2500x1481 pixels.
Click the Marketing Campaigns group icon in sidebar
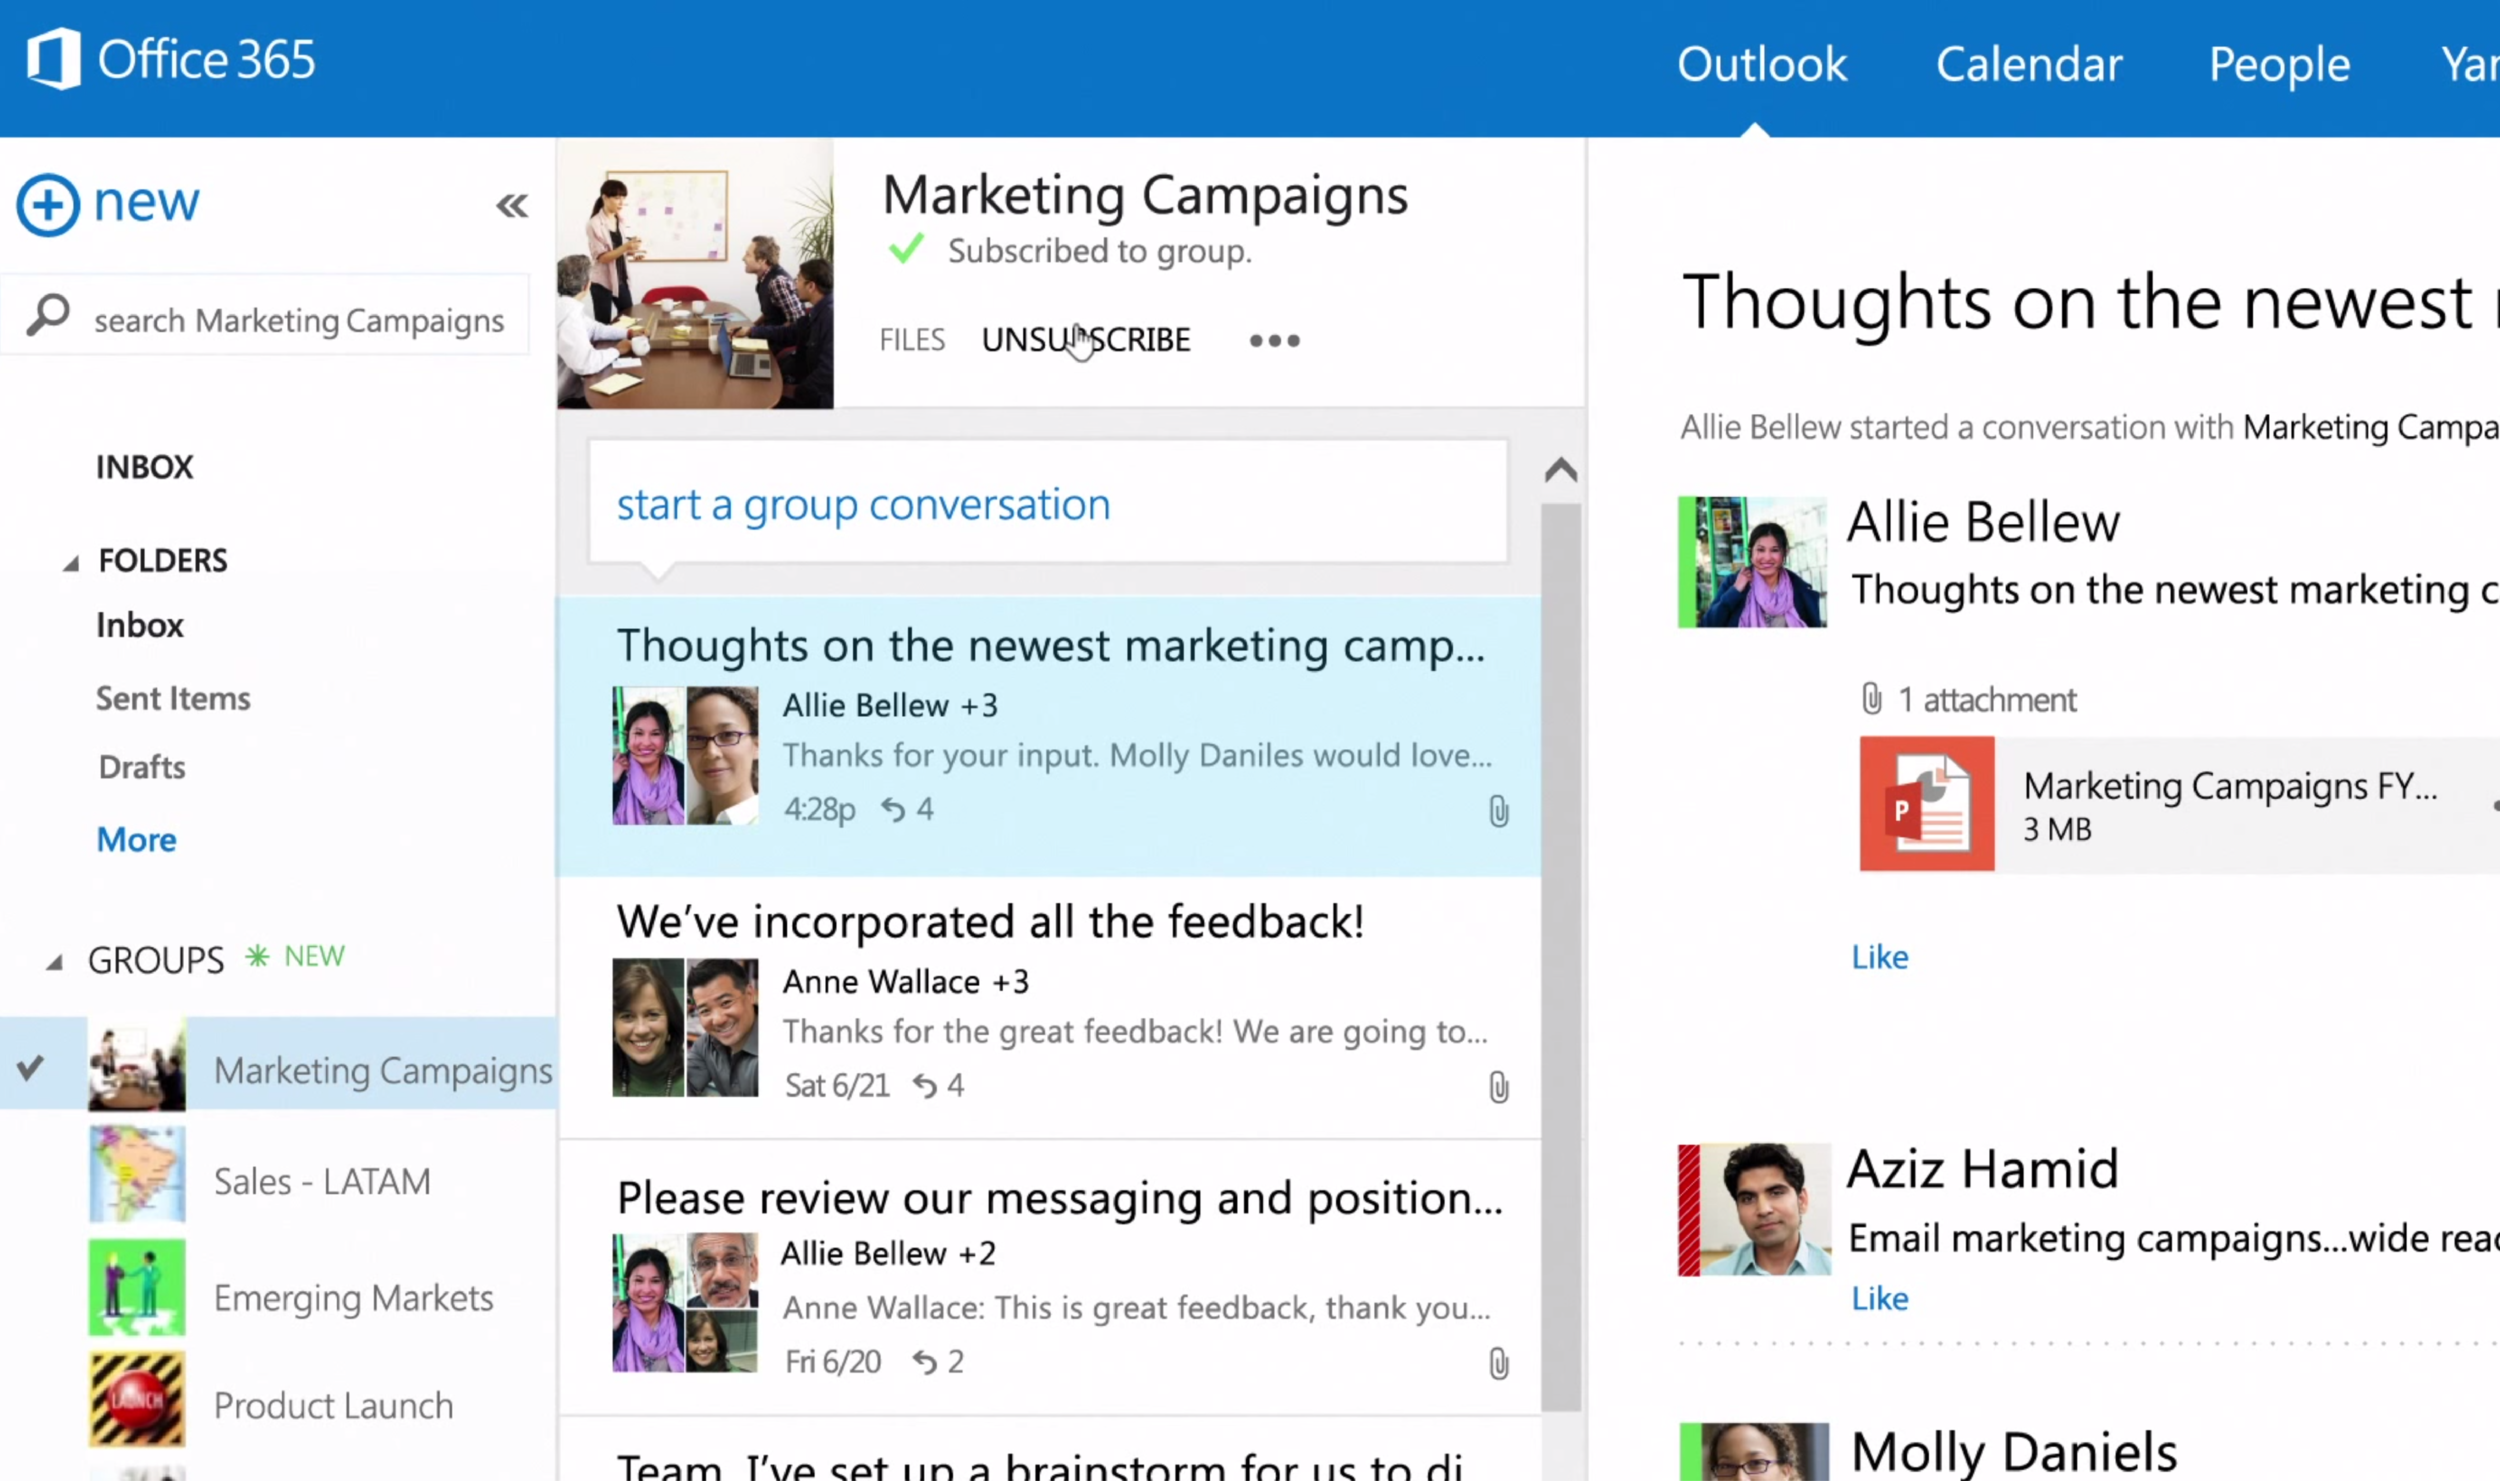(137, 1064)
